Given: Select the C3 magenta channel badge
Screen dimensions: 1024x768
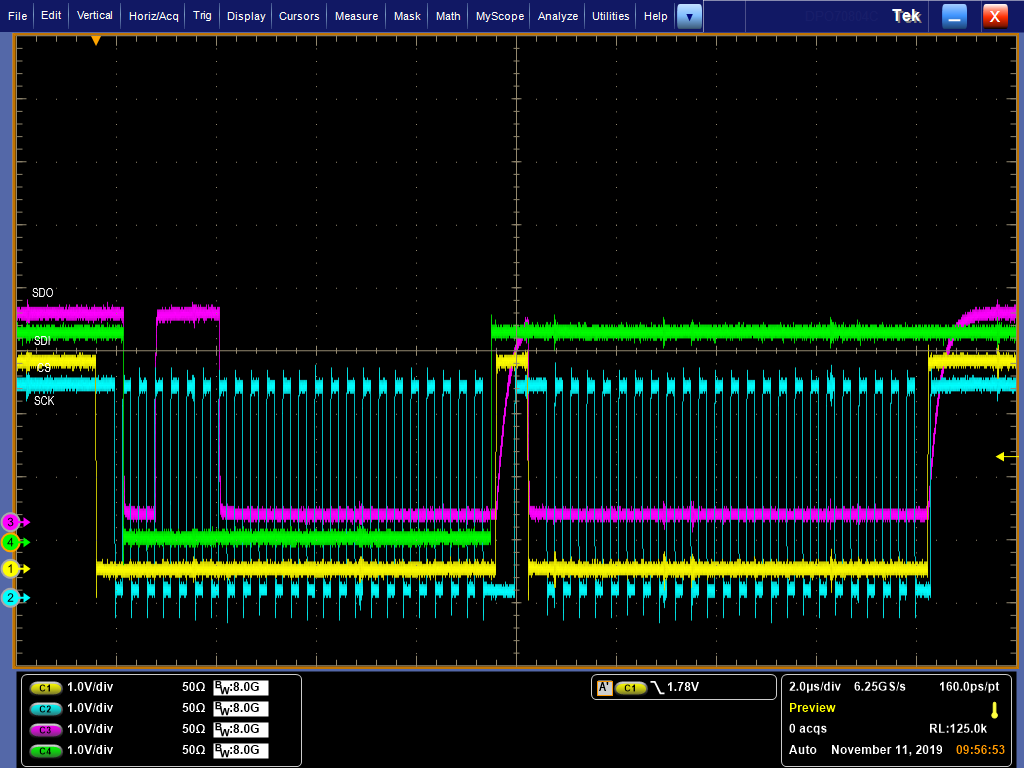Looking at the screenshot, I should coord(46,729).
